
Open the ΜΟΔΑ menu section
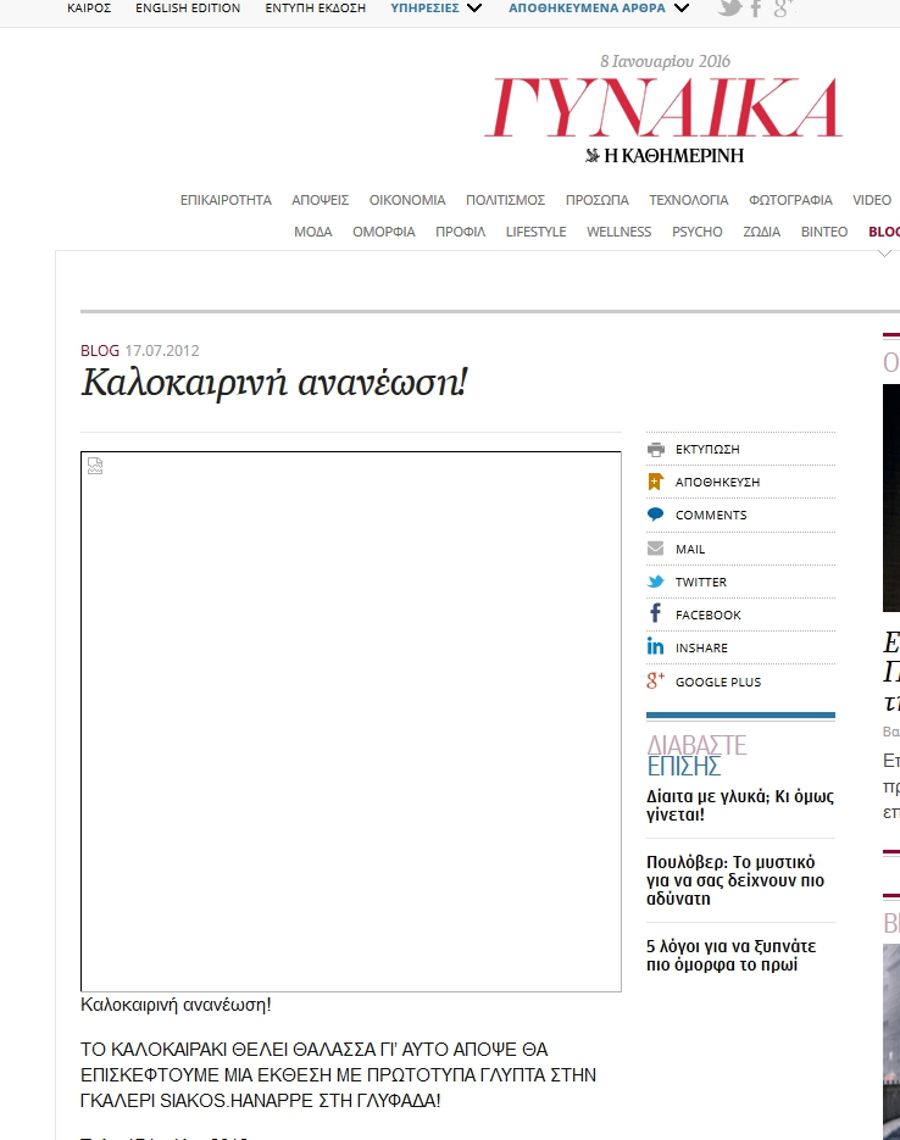point(313,232)
